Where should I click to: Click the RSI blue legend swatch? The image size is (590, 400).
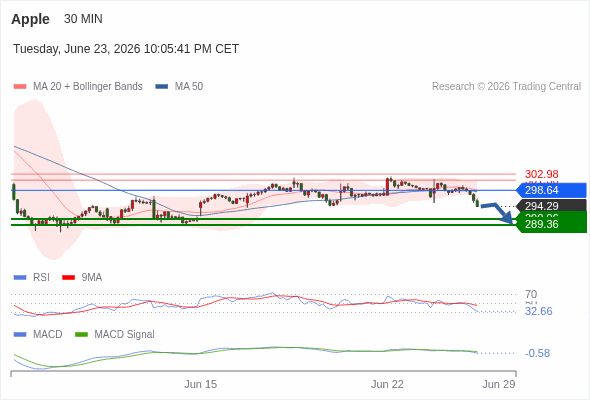tap(20, 278)
